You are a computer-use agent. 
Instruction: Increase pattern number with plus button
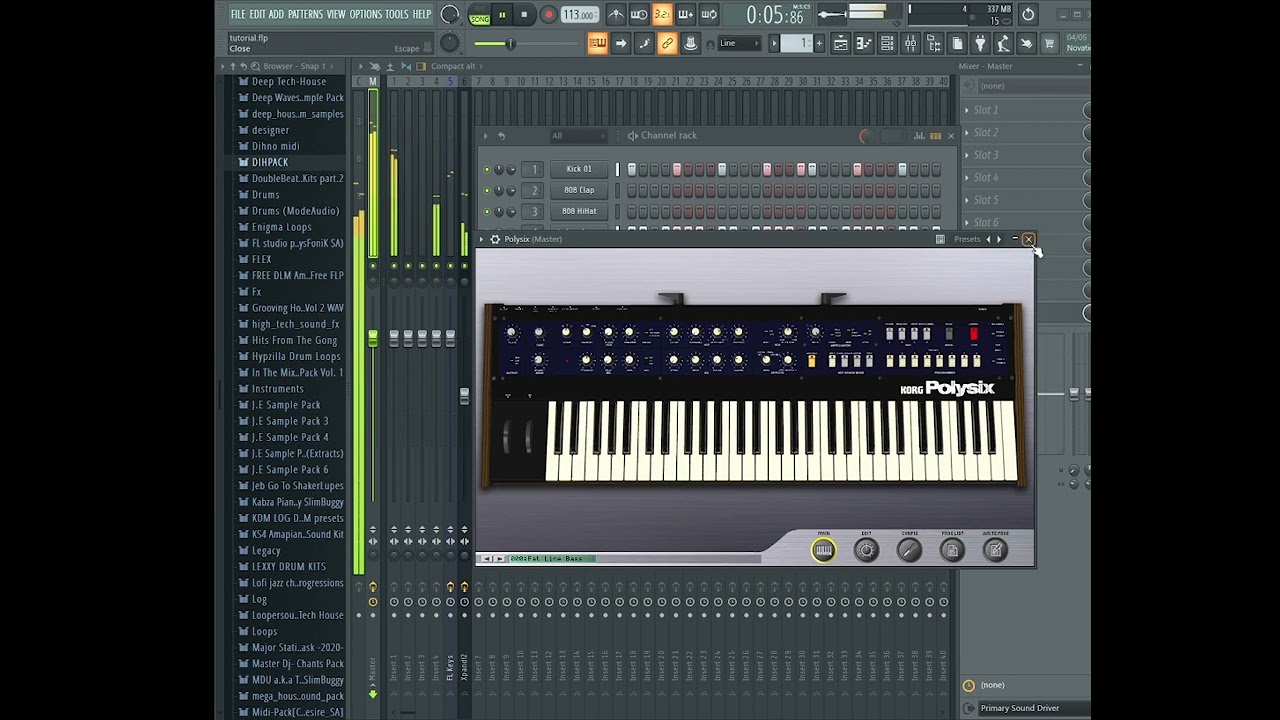pyautogui.click(x=819, y=43)
